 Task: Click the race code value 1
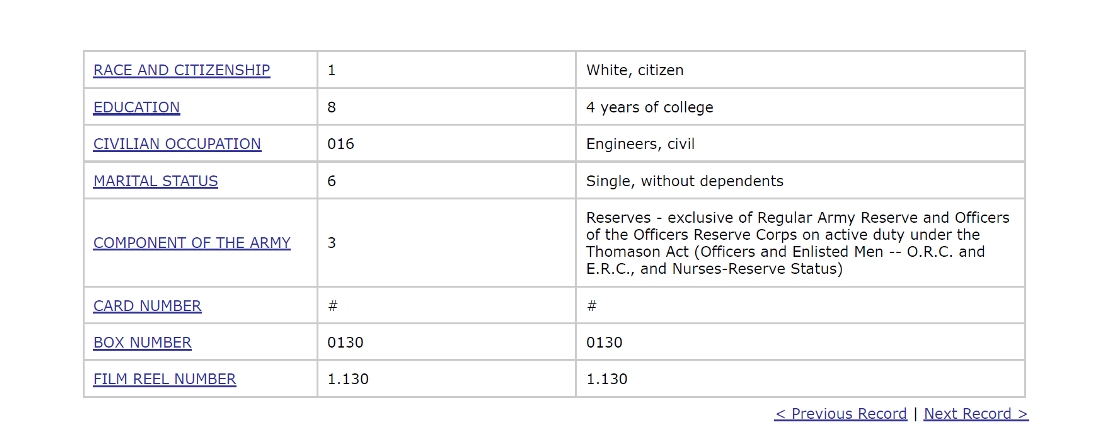click(x=331, y=70)
